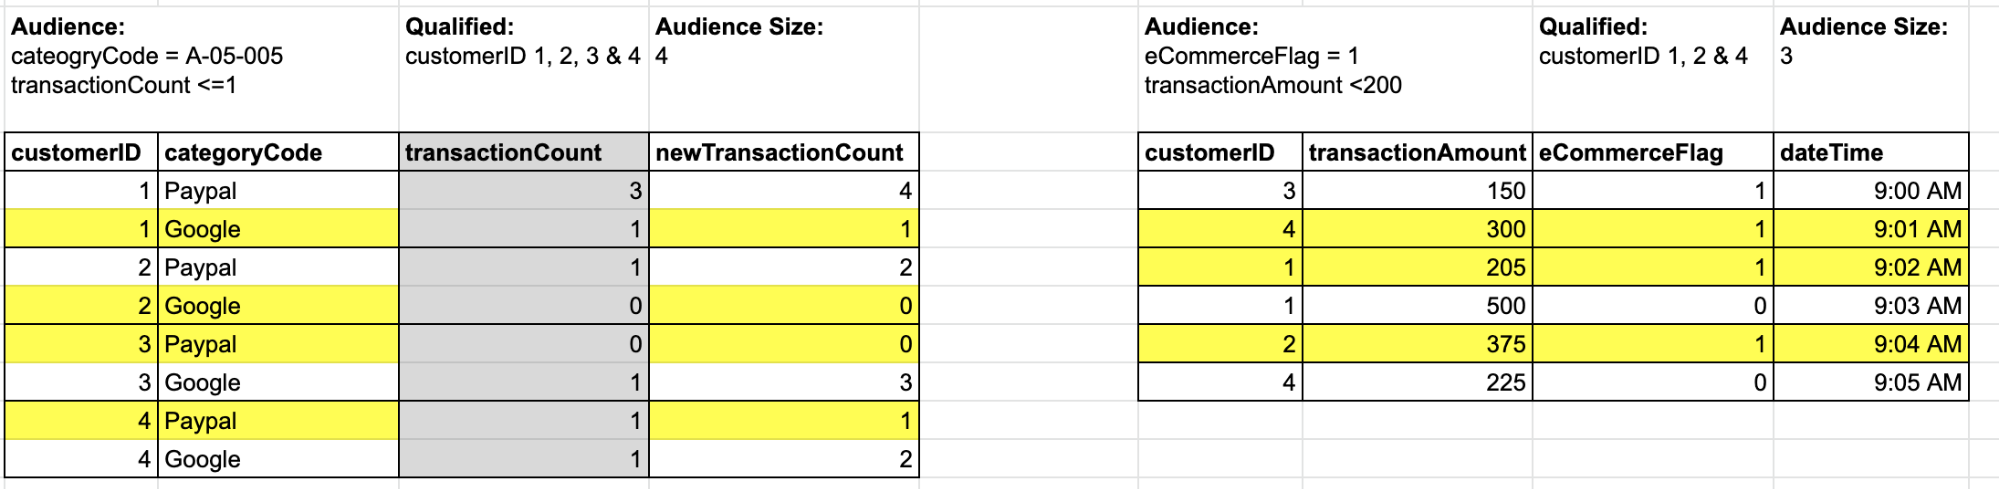Viewport: 1999px width, 490px height.
Task: Click the highlighted 9:04 AM cell
Action: (x=1870, y=344)
